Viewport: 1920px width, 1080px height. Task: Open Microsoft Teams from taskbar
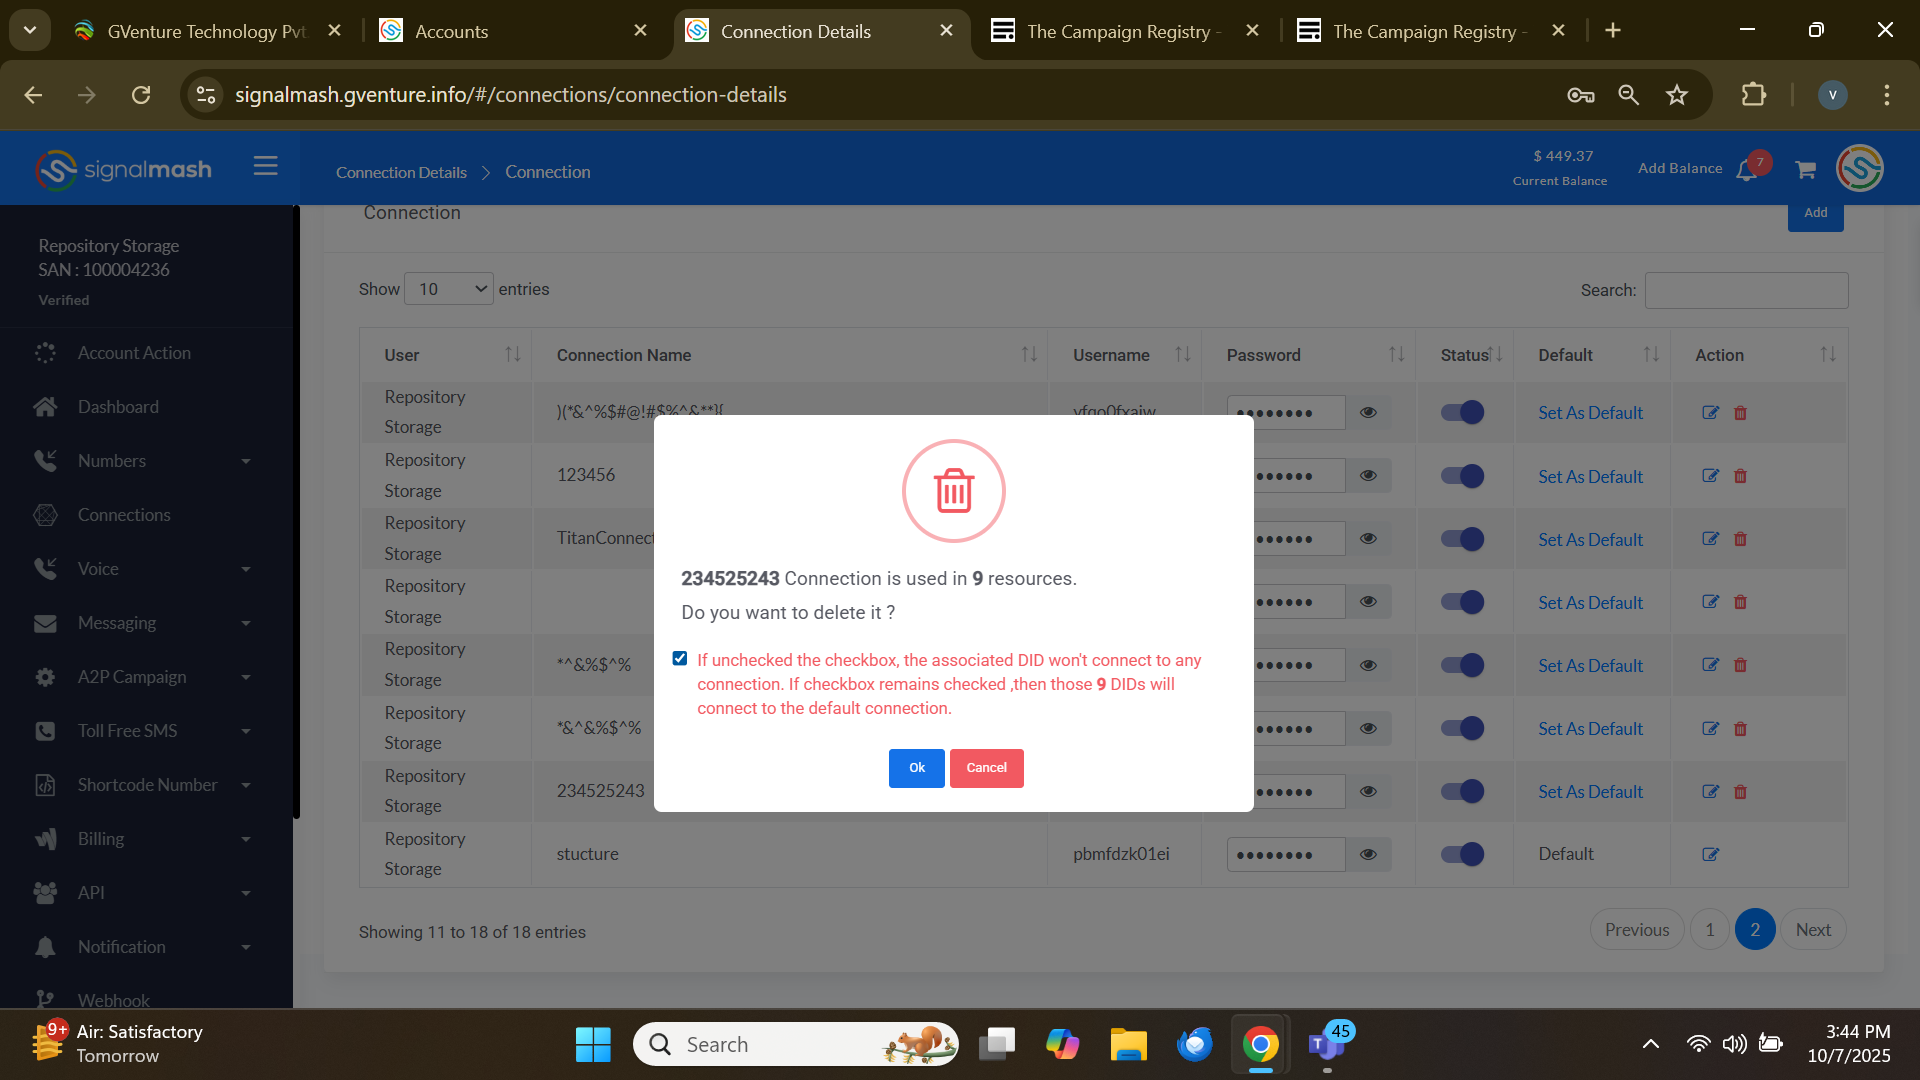coord(1326,1044)
